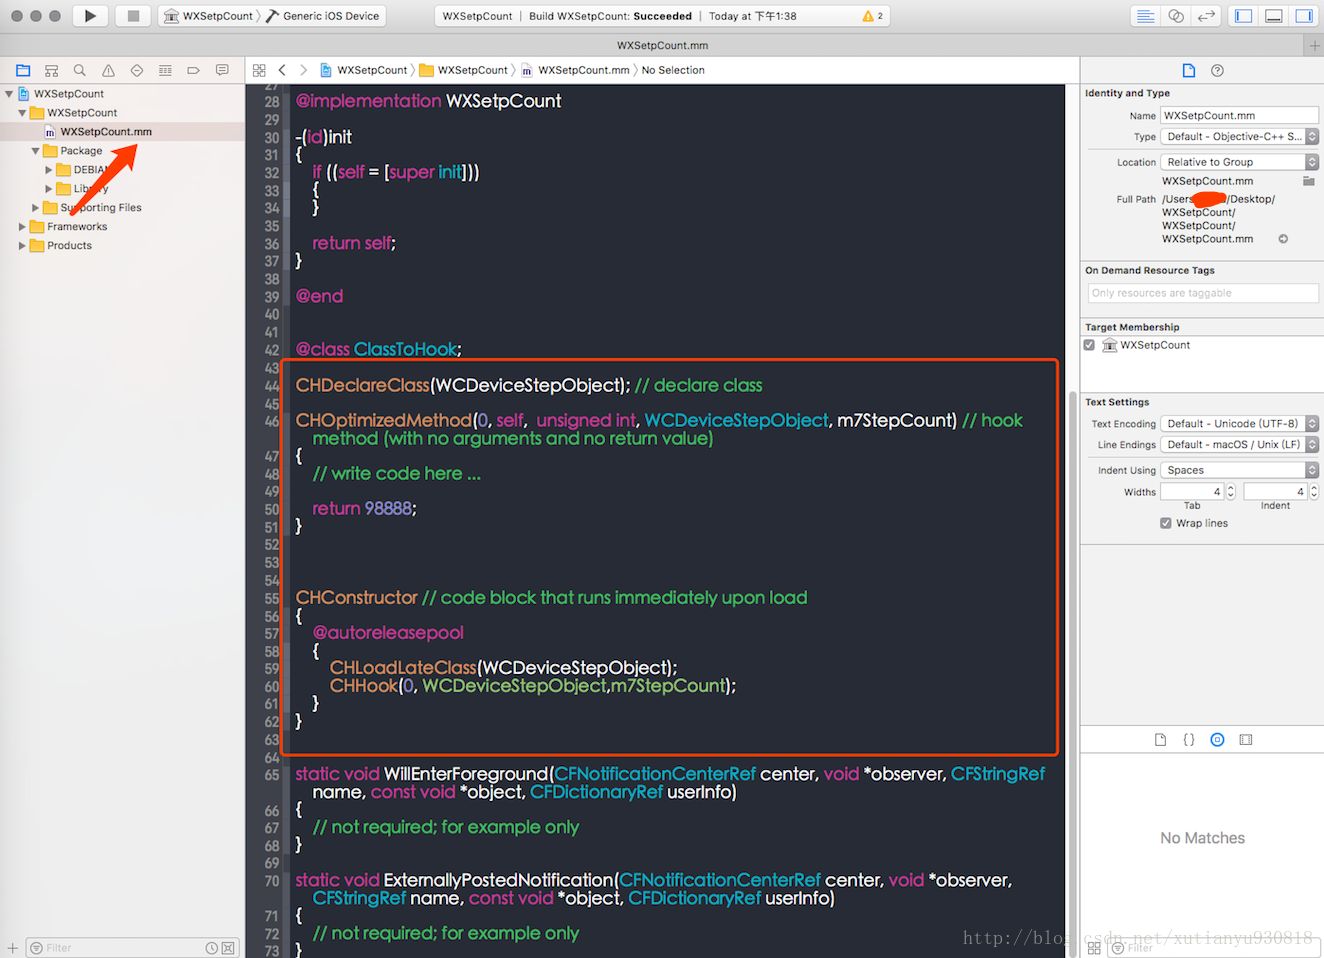Choose file location with folder icon
This screenshot has height=958, width=1324.
click(x=1309, y=181)
